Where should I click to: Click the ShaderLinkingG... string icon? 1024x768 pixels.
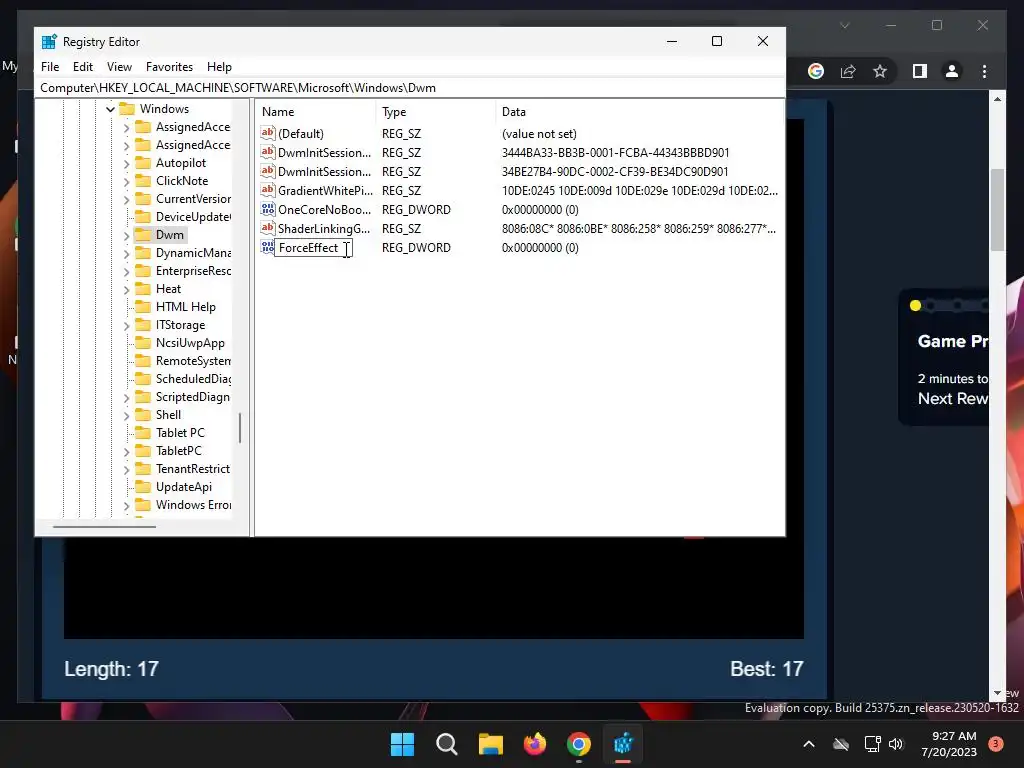[268, 228]
